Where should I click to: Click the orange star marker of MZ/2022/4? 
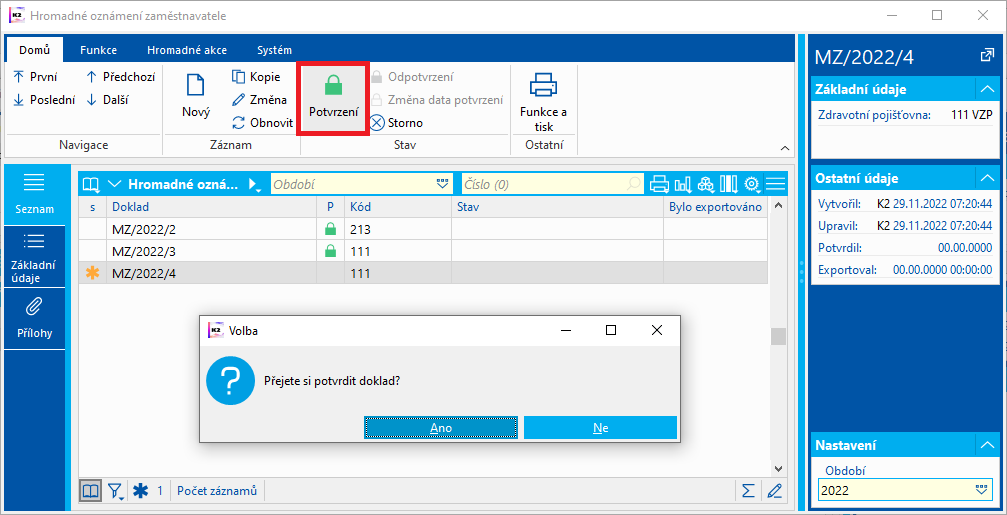coord(92,274)
